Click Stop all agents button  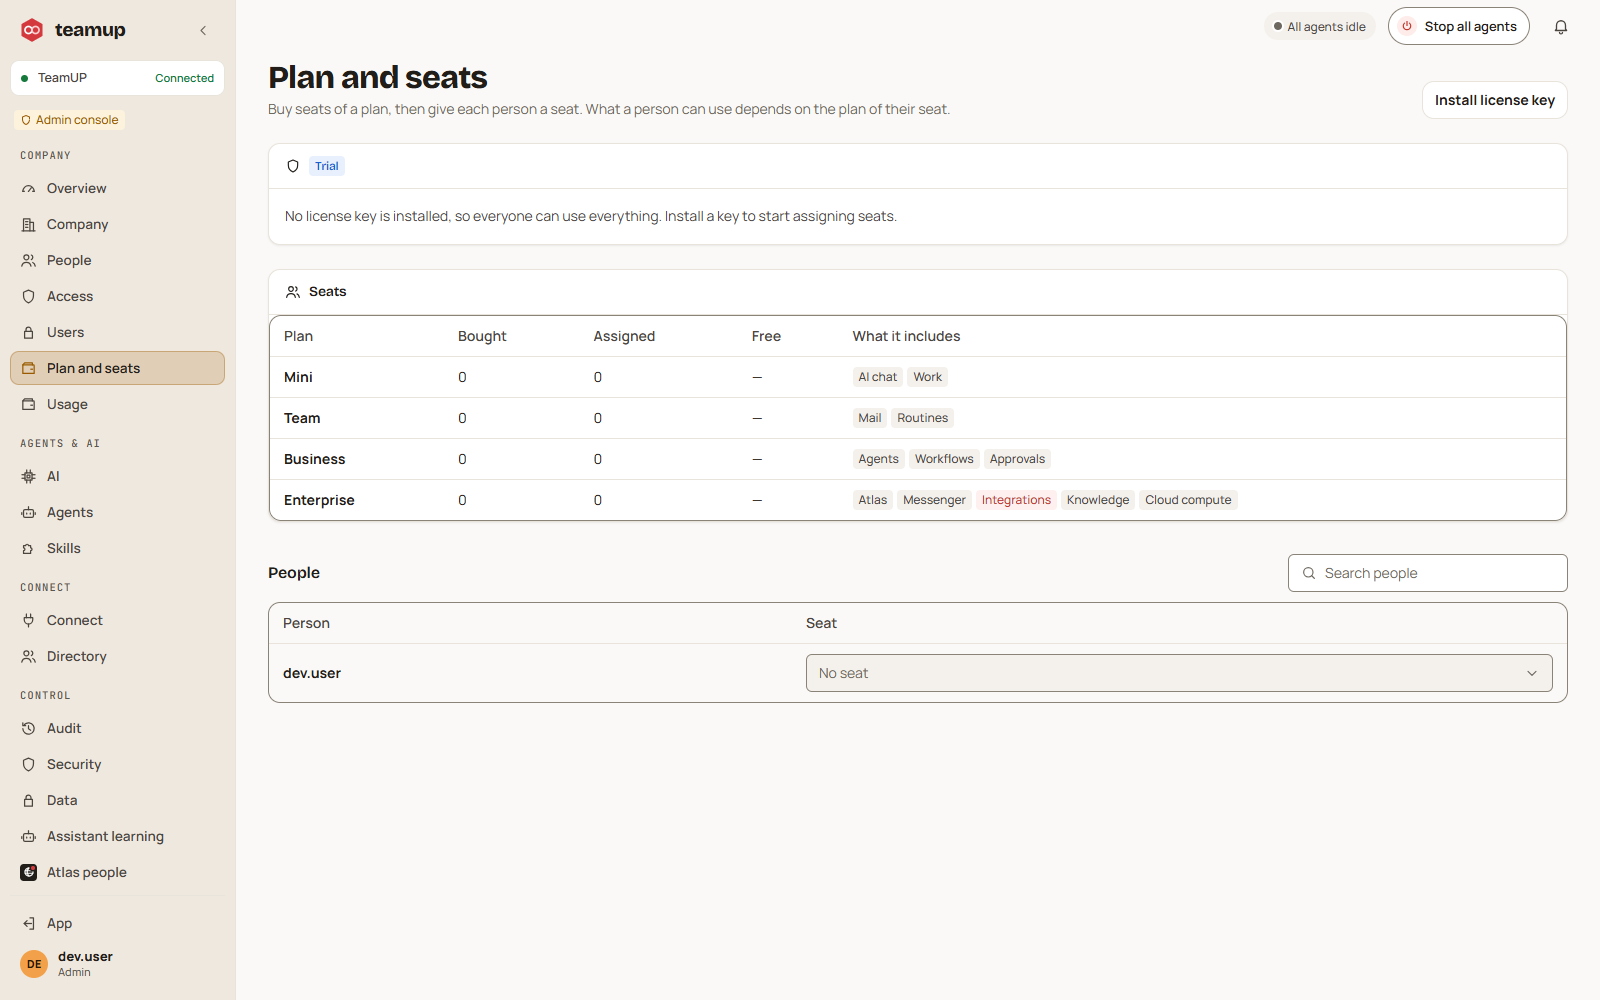click(x=1458, y=27)
